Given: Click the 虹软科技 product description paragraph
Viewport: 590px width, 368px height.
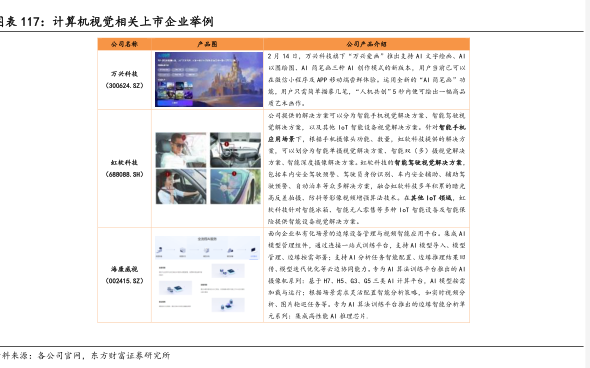Looking at the screenshot, I should pos(366,168).
